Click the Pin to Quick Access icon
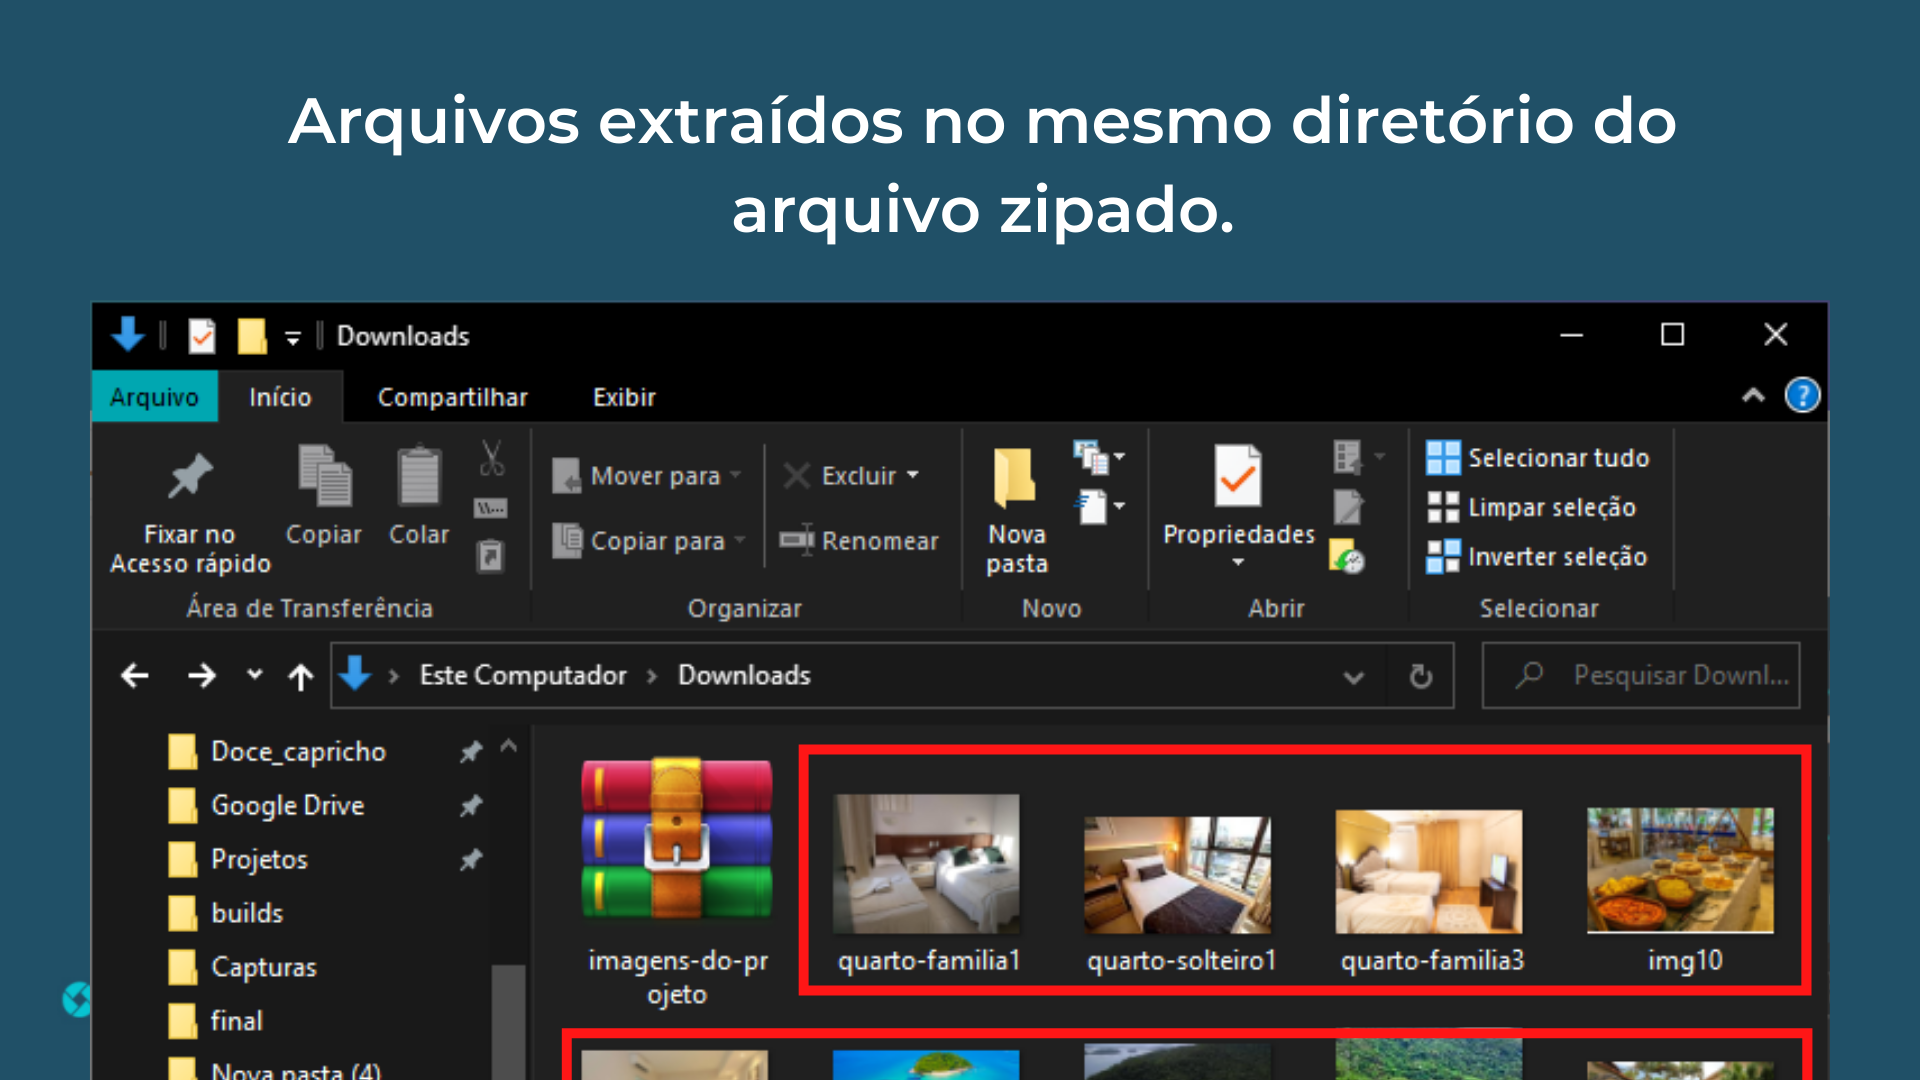 point(190,476)
